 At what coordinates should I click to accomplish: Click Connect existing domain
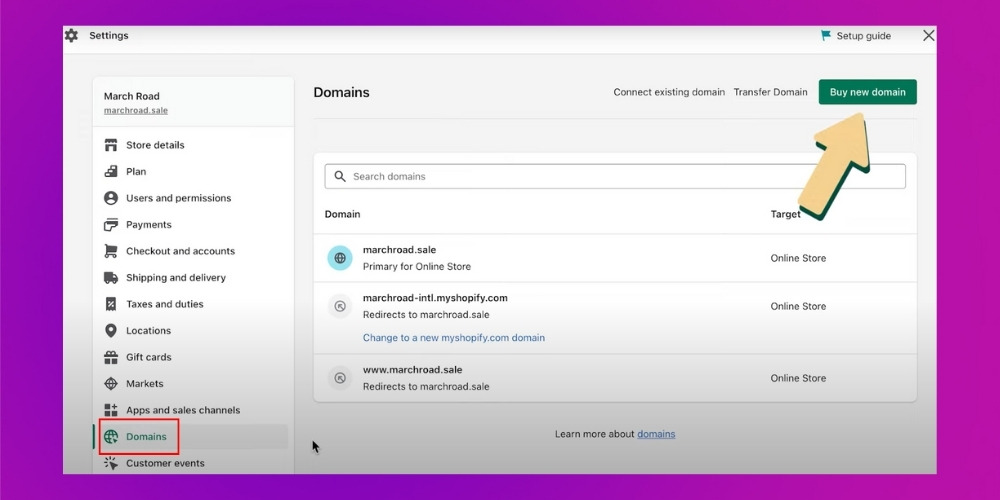(x=669, y=92)
